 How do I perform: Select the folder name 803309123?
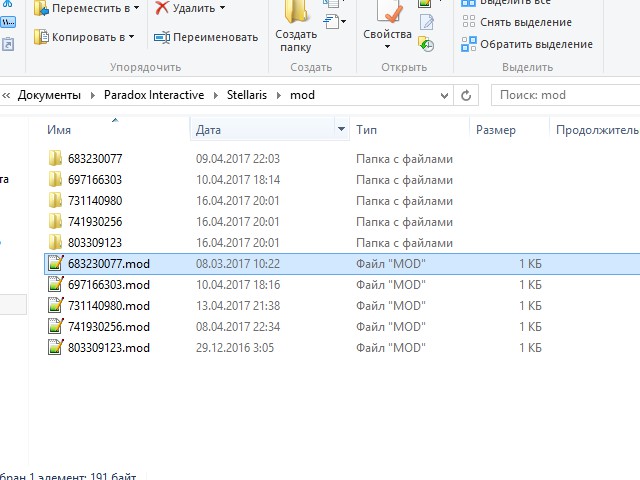click(x=95, y=242)
